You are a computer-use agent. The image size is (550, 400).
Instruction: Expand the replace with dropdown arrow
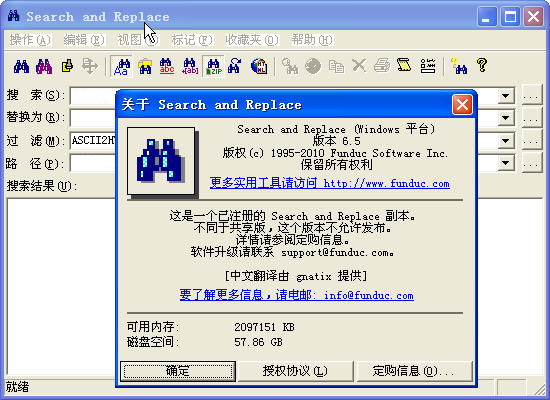(x=506, y=118)
